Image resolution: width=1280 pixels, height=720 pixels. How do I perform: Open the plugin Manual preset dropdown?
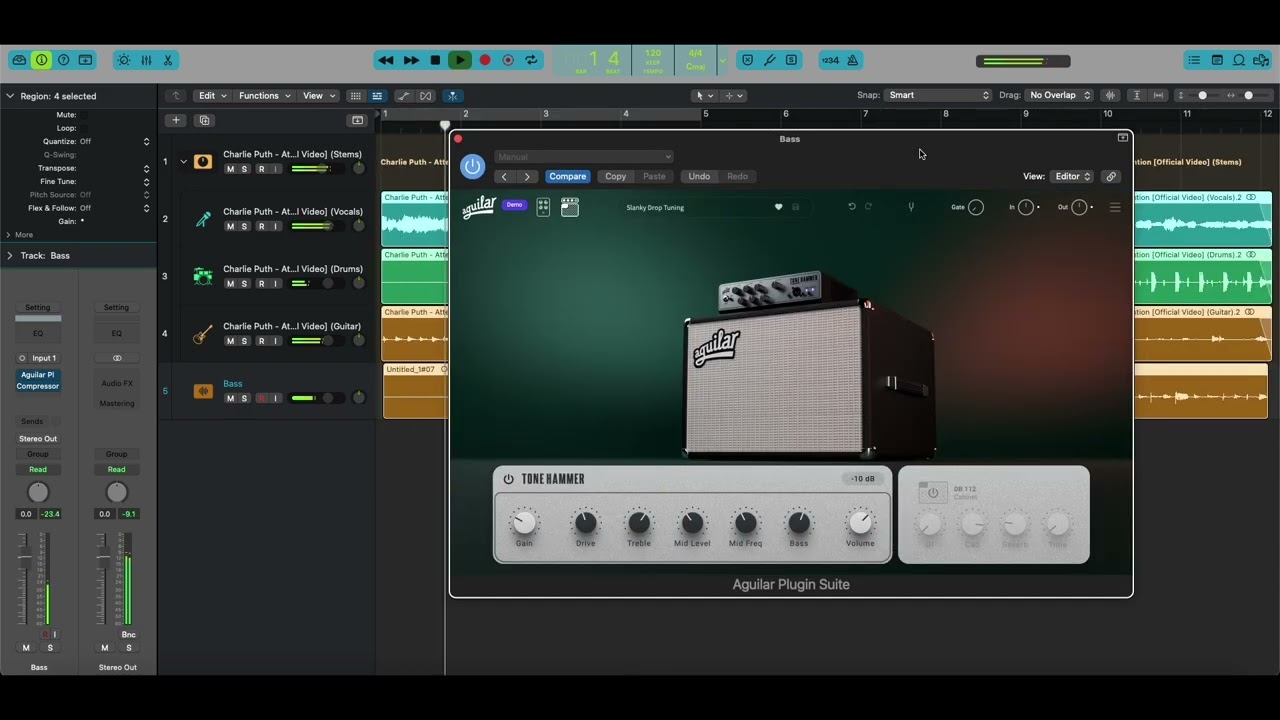coord(584,157)
